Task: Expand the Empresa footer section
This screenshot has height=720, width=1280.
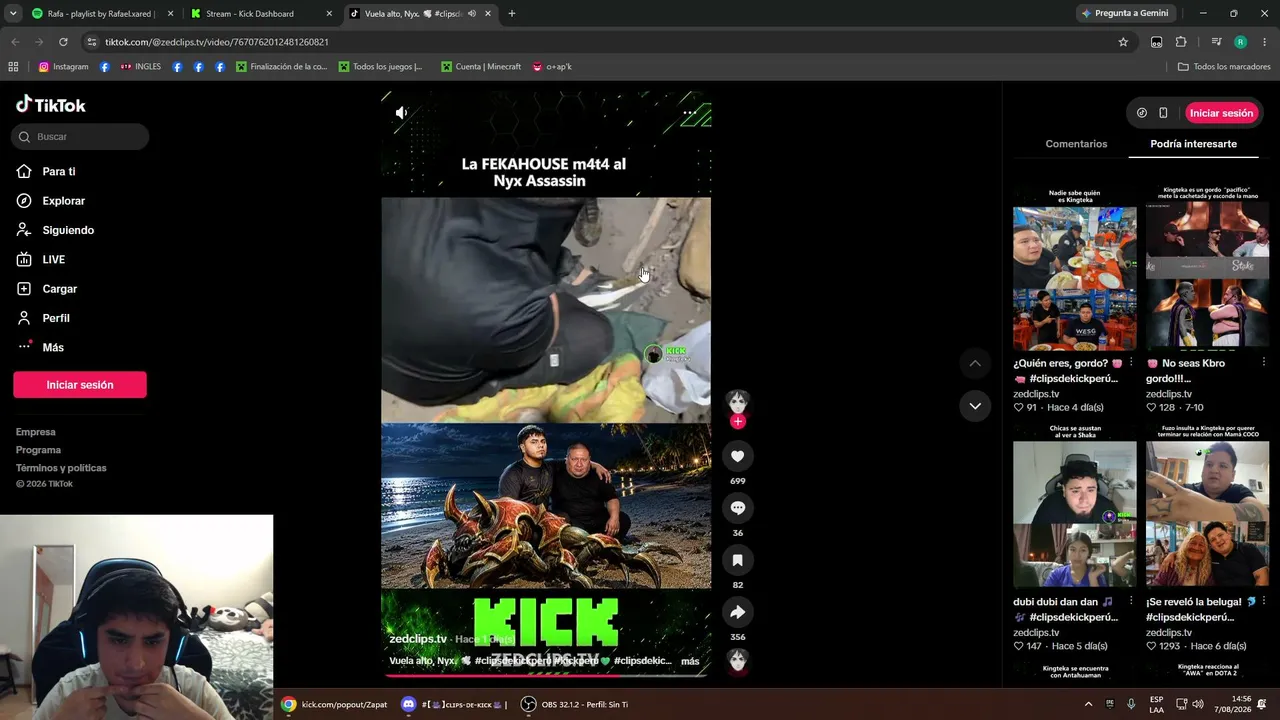Action: tap(36, 432)
